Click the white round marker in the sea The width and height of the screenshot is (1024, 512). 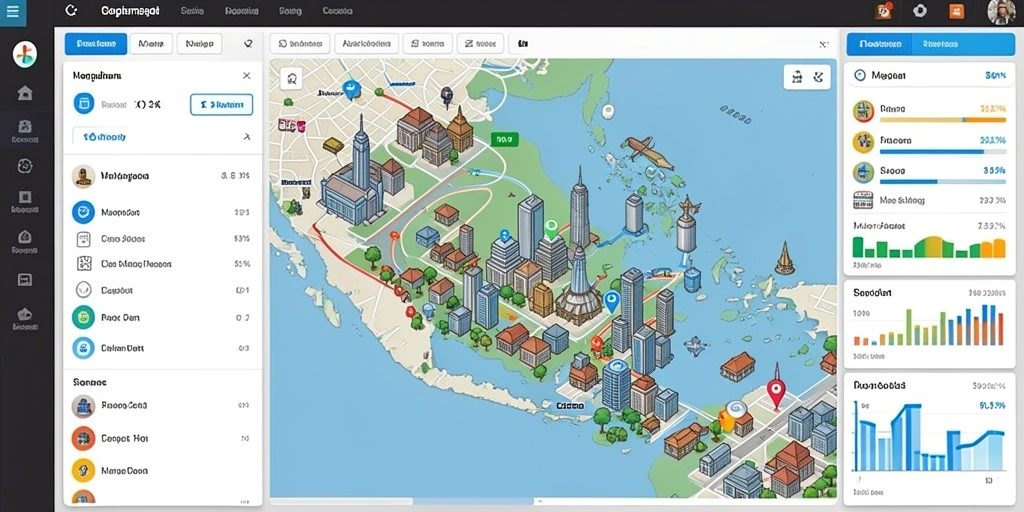tap(608, 112)
